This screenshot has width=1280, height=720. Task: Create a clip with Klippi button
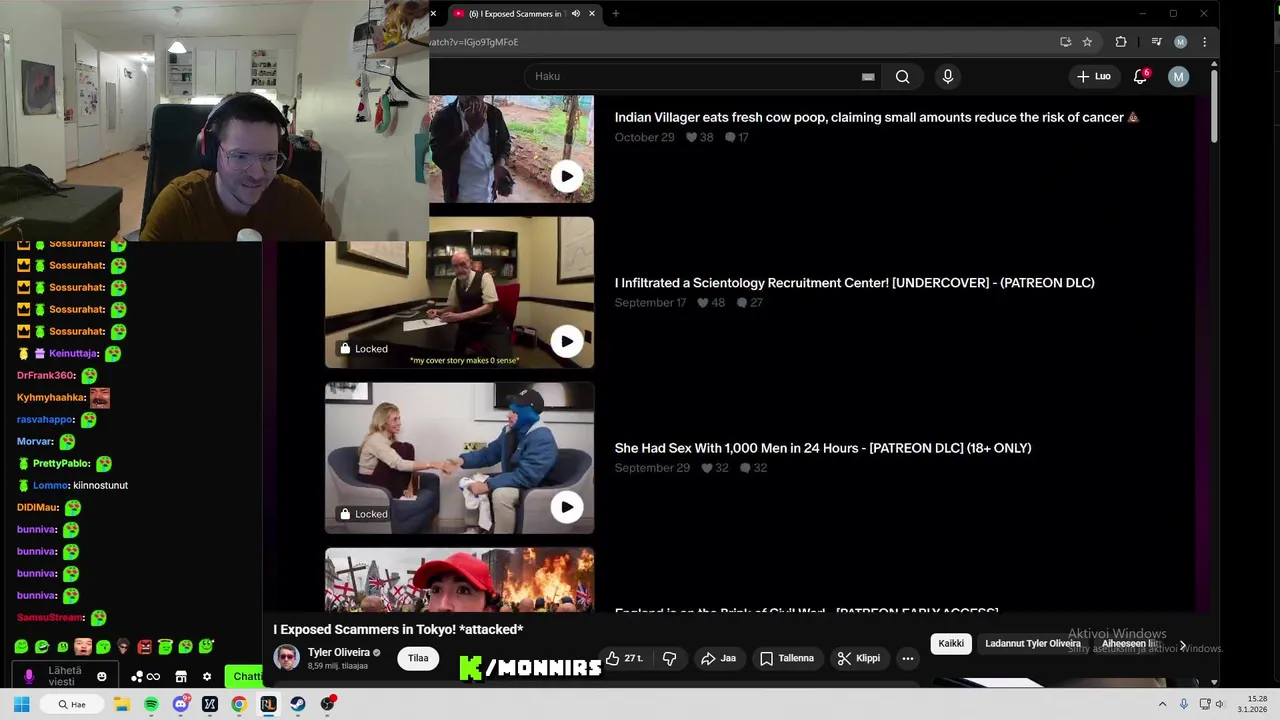(x=859, y=658)
